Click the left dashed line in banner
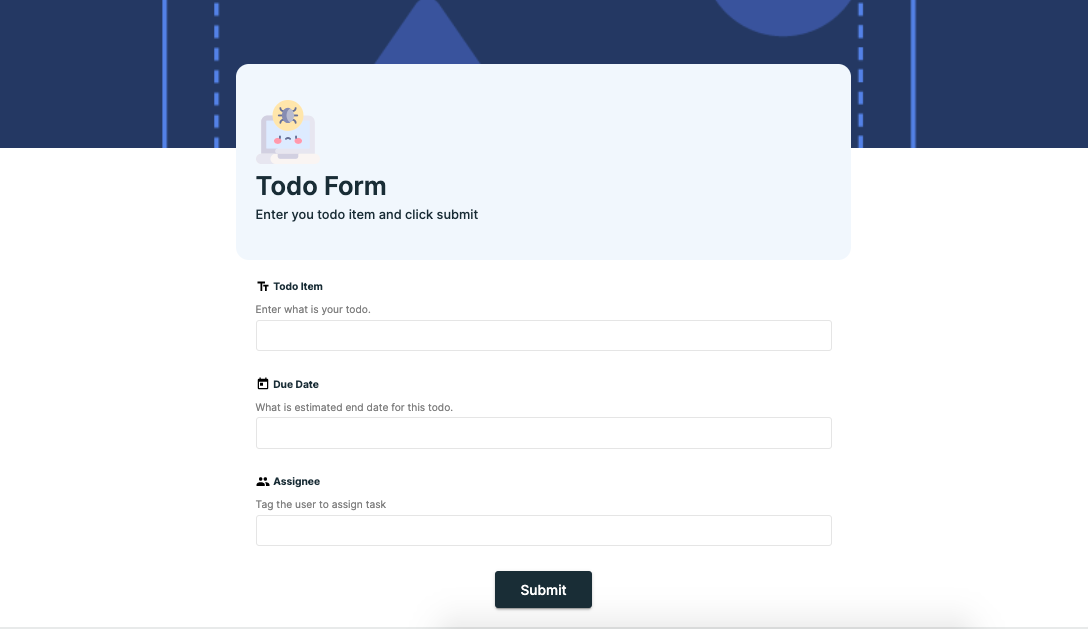Screen dimensions: 1088x629 (217, 70)
